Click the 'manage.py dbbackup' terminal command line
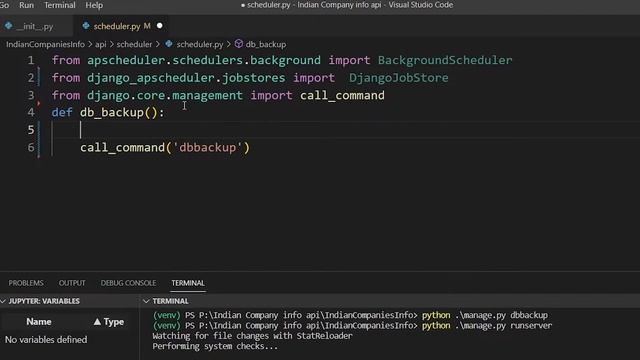Viewport: 640px width, 360px height. [x=350, y=315]
